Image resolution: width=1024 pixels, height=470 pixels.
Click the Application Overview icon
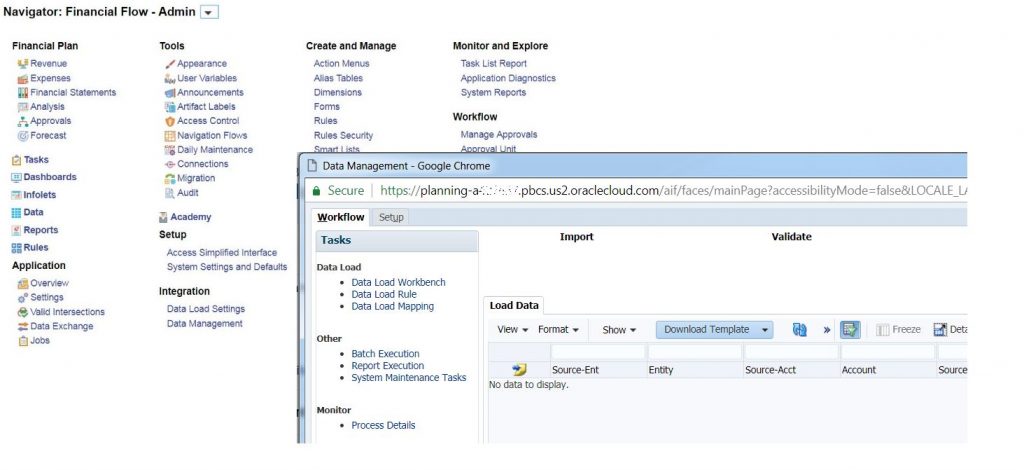pos(23,283)
